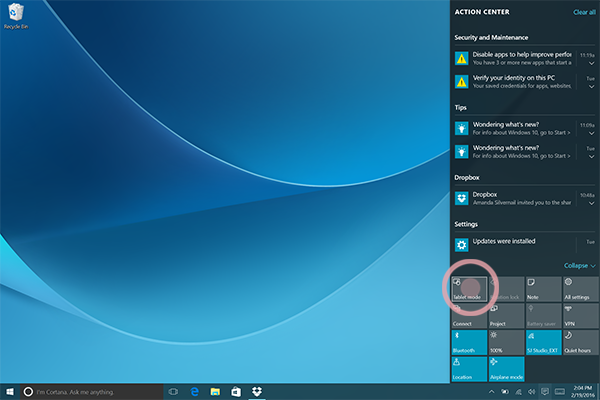Open Task View from taskbar
This screenshot has height=400, width=600.
click(x=173, y=392)
